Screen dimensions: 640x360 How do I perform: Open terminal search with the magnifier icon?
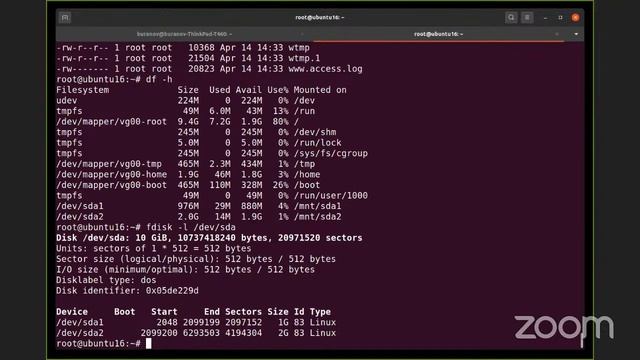511,18
